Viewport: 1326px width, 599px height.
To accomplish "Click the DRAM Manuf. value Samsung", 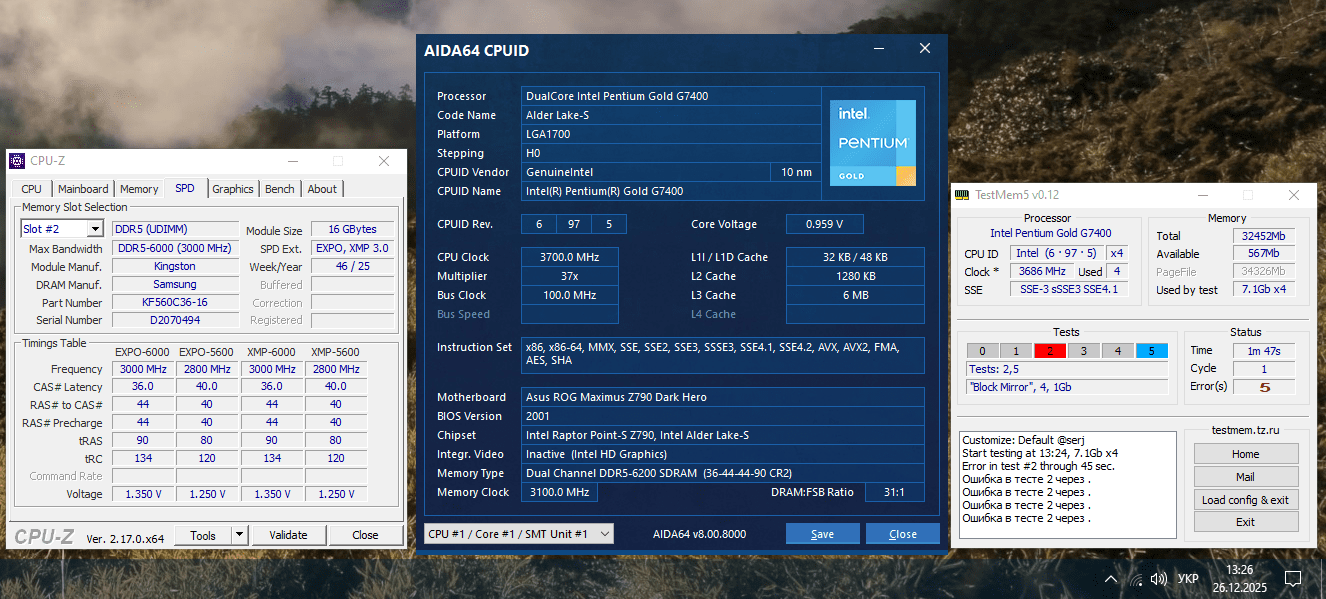I will tap(175, 285).
